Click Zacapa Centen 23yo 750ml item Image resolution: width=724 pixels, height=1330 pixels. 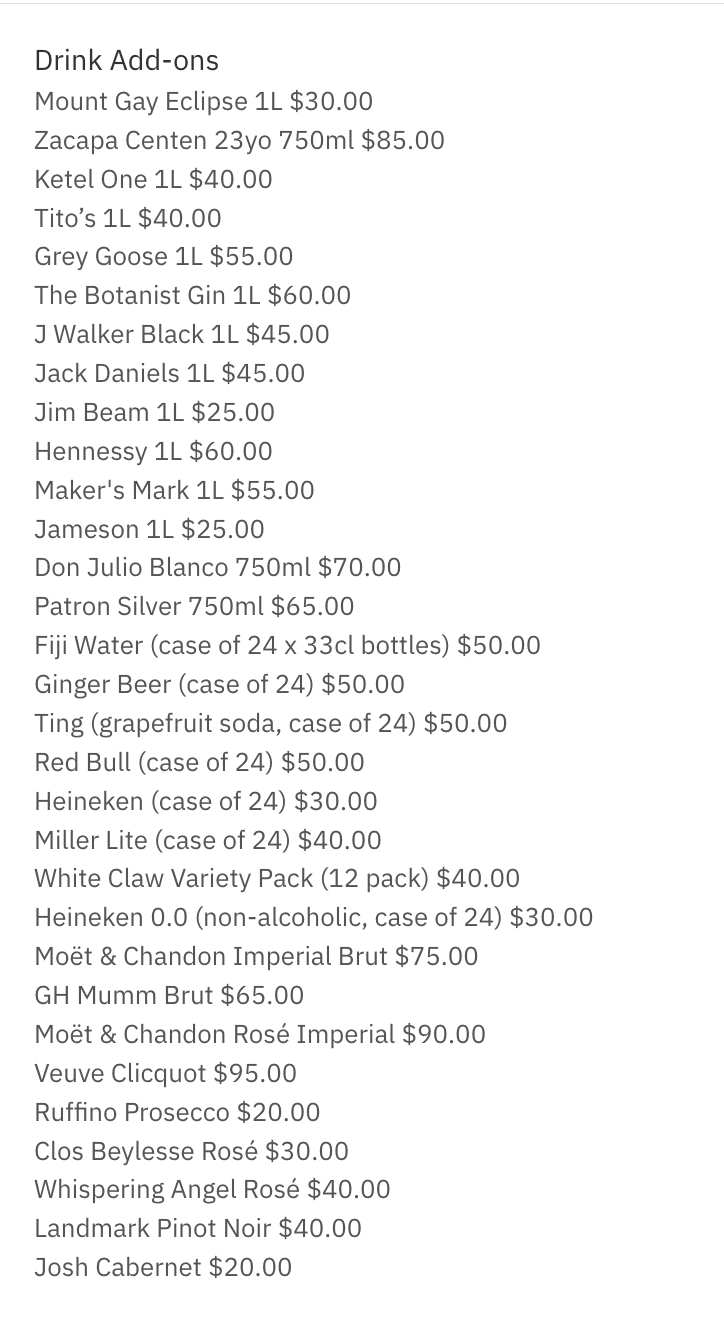pos(239,141)
